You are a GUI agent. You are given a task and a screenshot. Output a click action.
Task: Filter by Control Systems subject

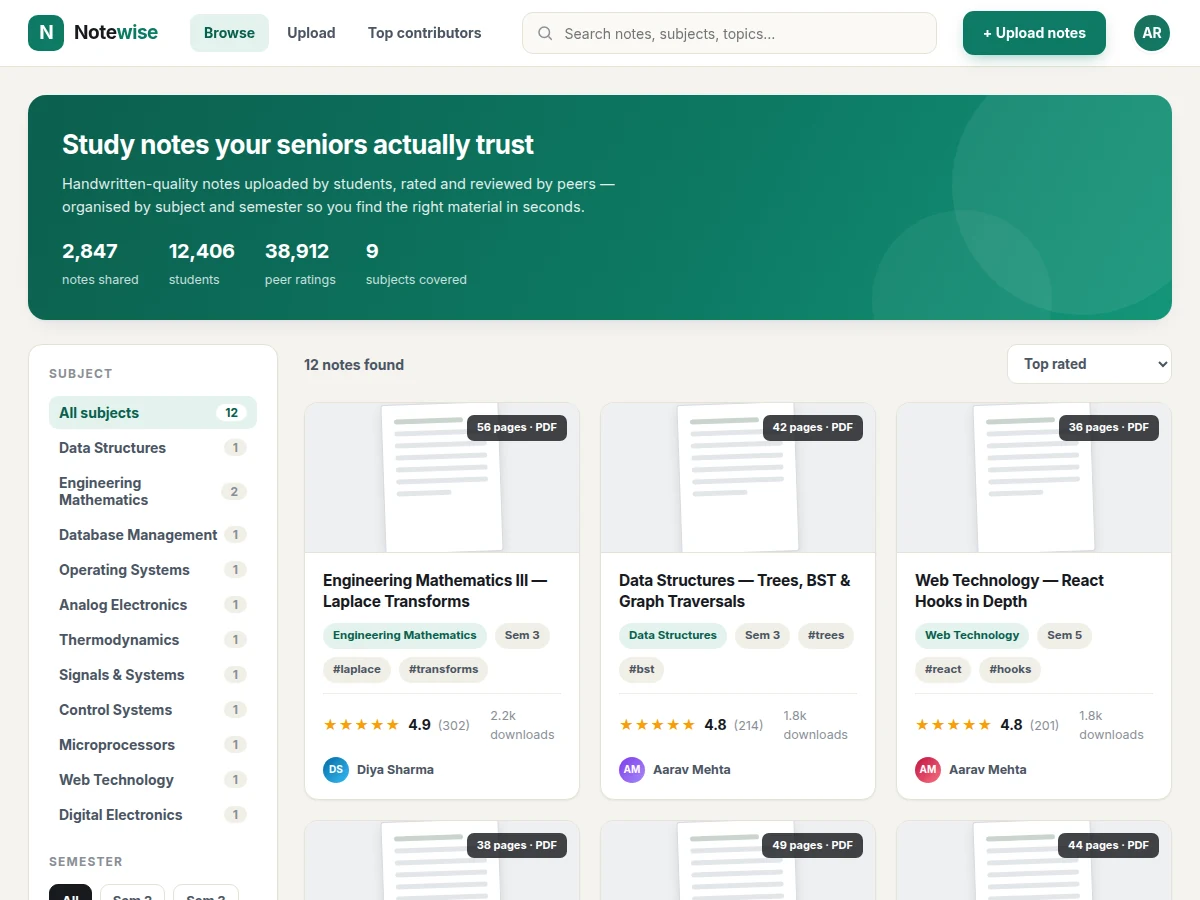click(x=153, y=709)
